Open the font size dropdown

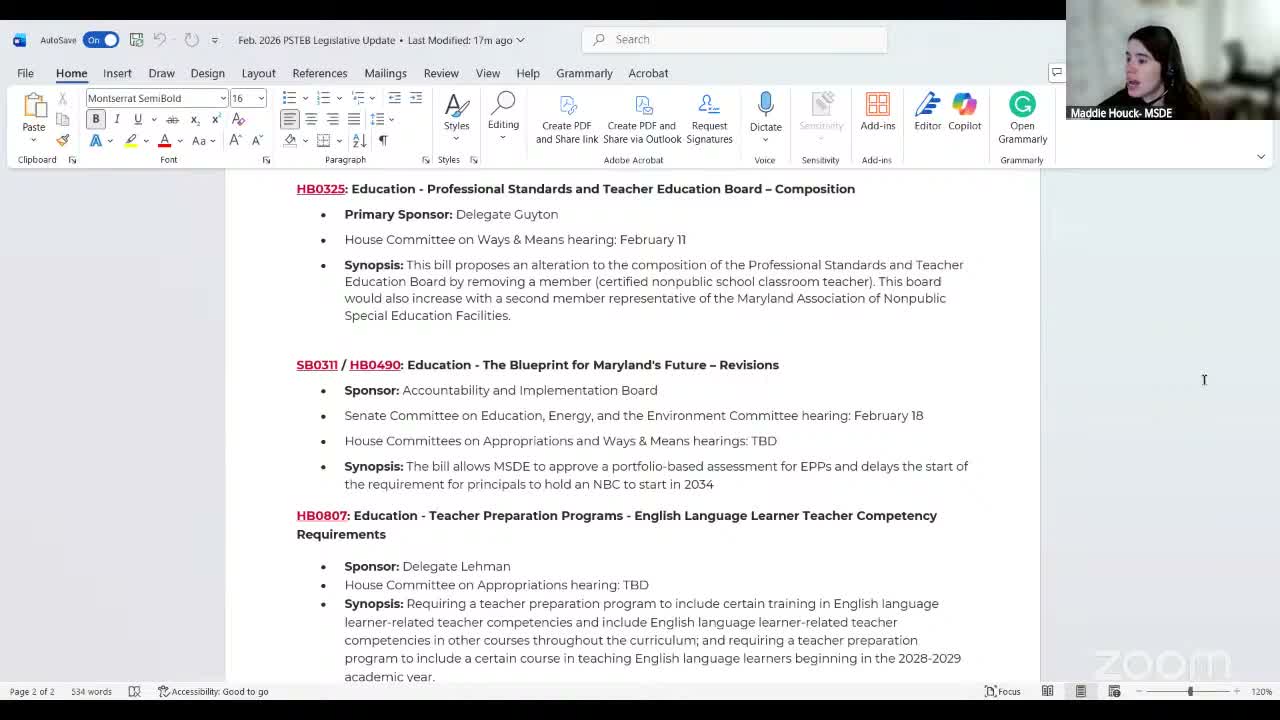pyautogui.click(x=261, y=98)
